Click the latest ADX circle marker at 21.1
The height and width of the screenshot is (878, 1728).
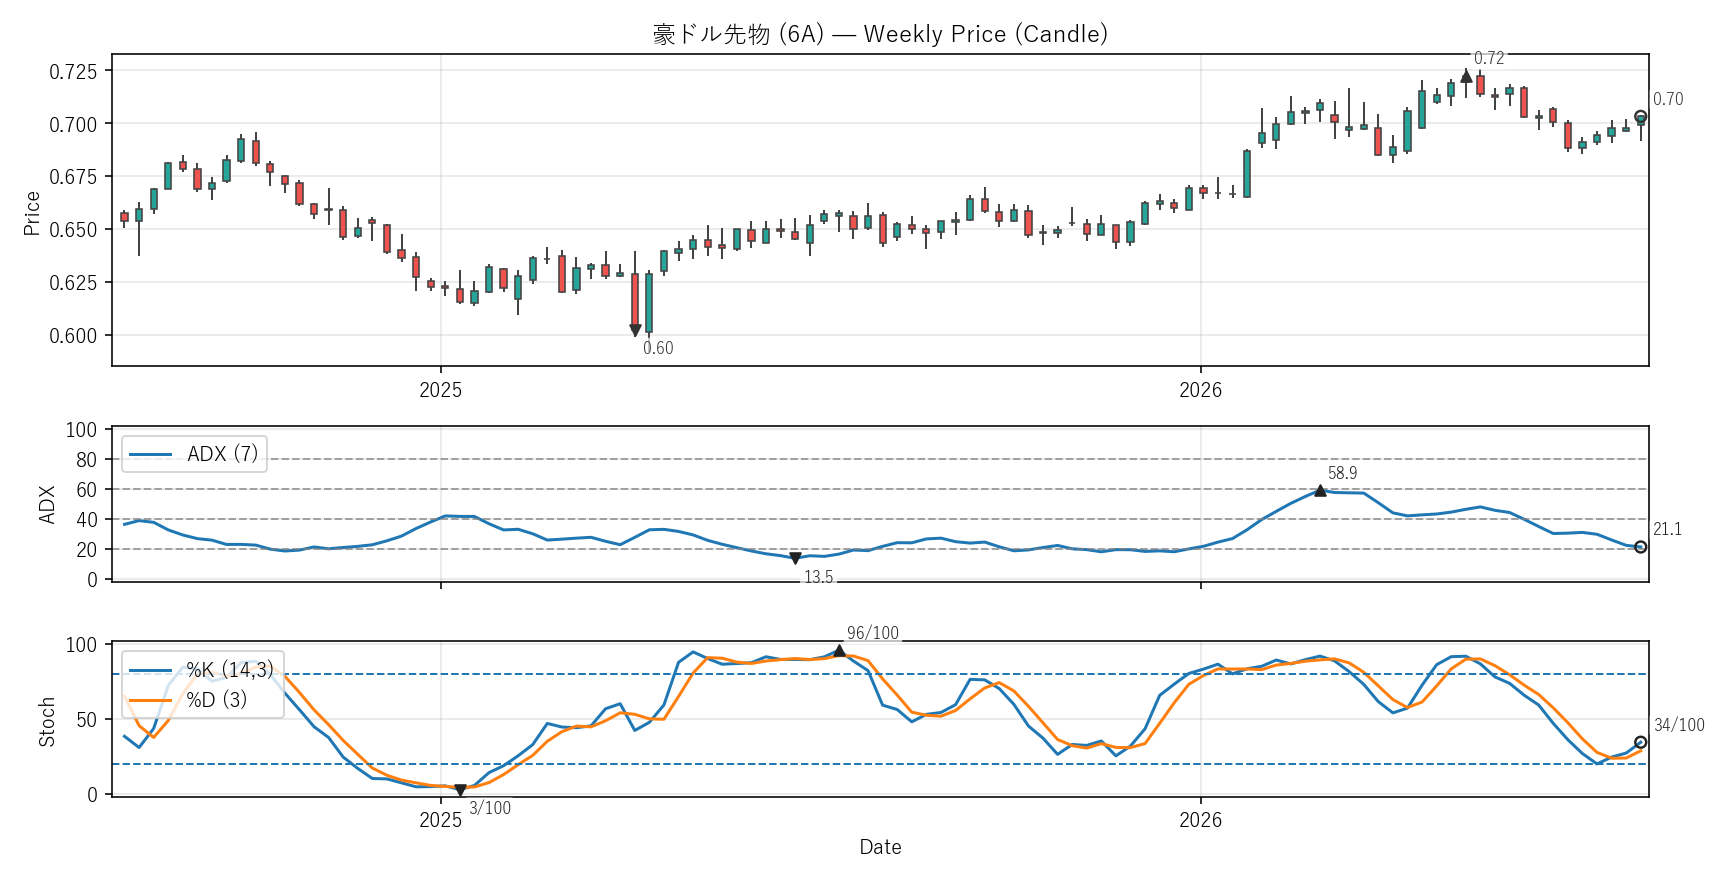click(1640, 547)
